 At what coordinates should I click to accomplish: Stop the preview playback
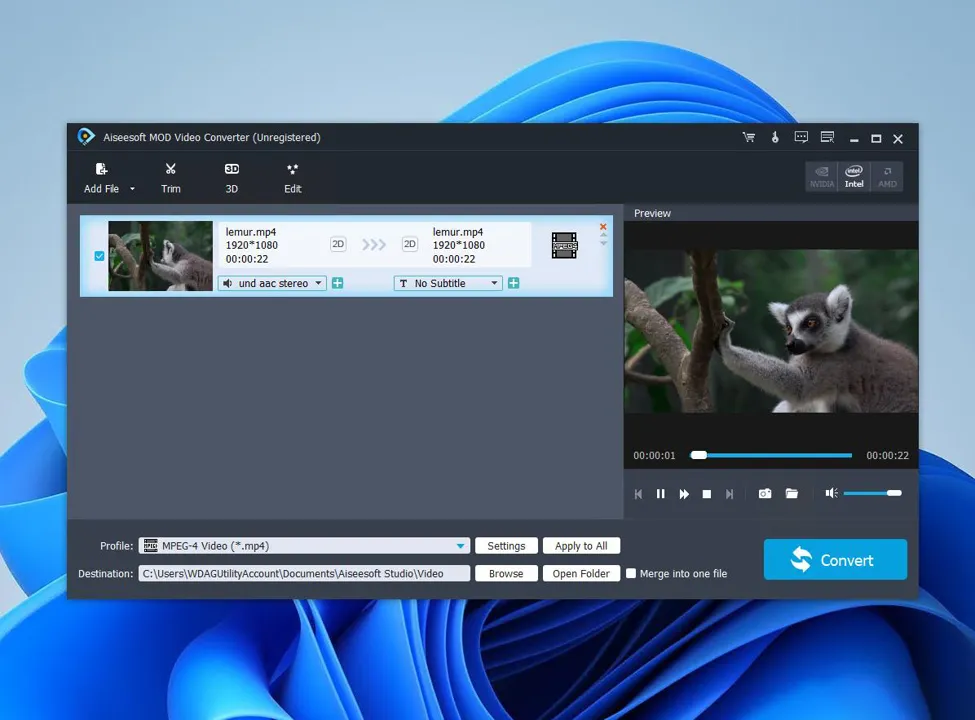pyautogui.click(x=706, y=494)
